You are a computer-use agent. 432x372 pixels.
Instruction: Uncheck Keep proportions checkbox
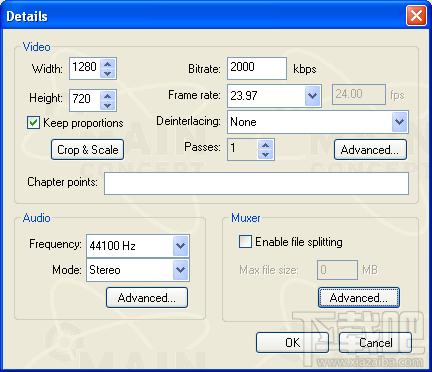point(33,123)
